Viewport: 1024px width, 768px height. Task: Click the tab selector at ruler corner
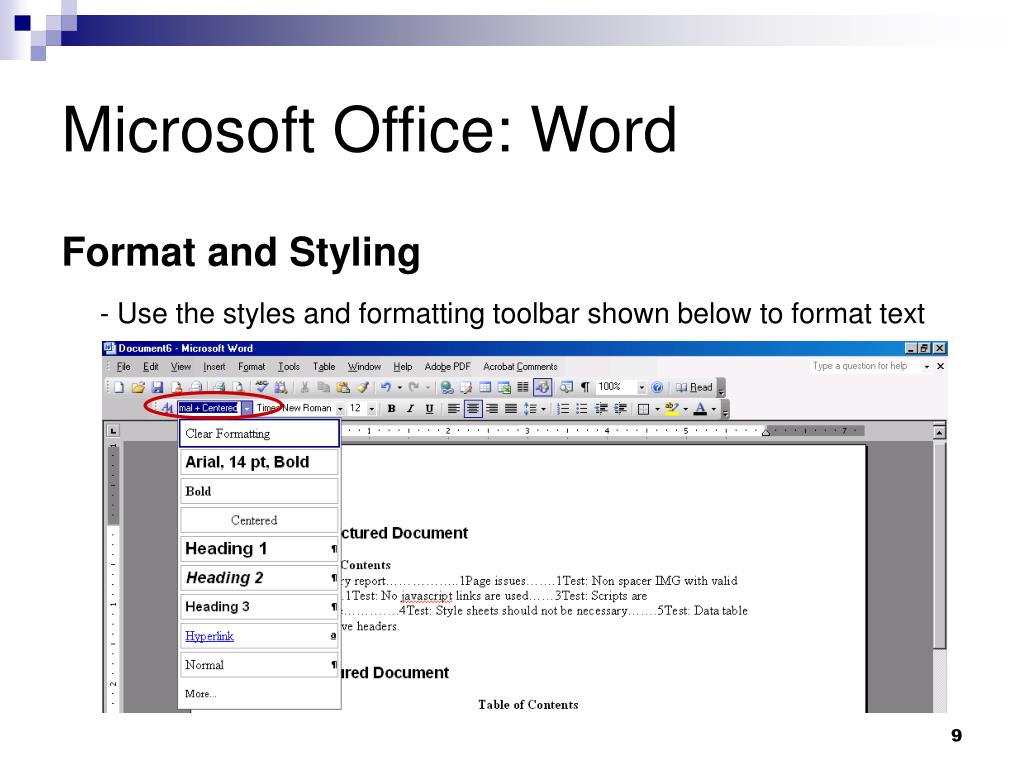[114, 431]
